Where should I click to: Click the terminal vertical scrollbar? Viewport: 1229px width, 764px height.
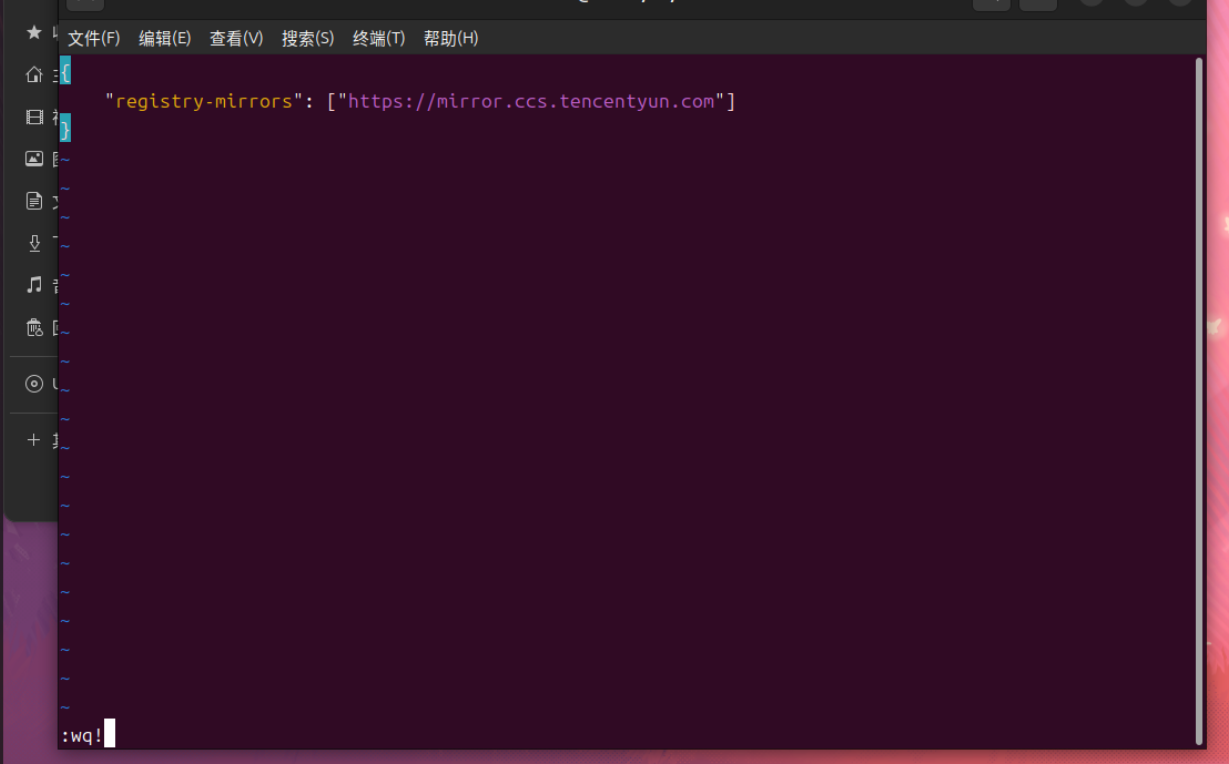coord(1199,400)
